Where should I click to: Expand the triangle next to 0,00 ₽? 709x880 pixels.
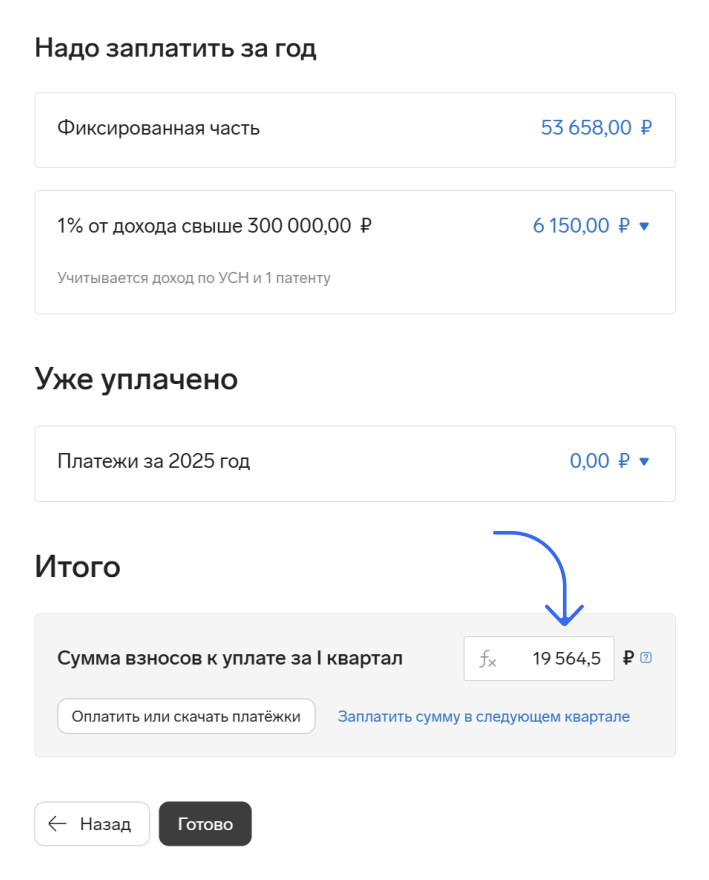644,461
